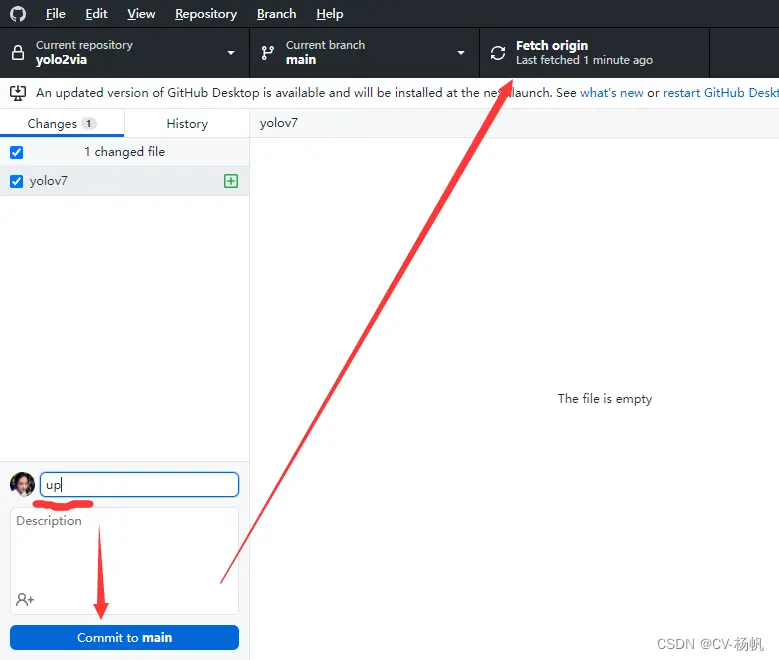Switch to the History tab
Screen dimensions: 779x660
pos(187,124)
